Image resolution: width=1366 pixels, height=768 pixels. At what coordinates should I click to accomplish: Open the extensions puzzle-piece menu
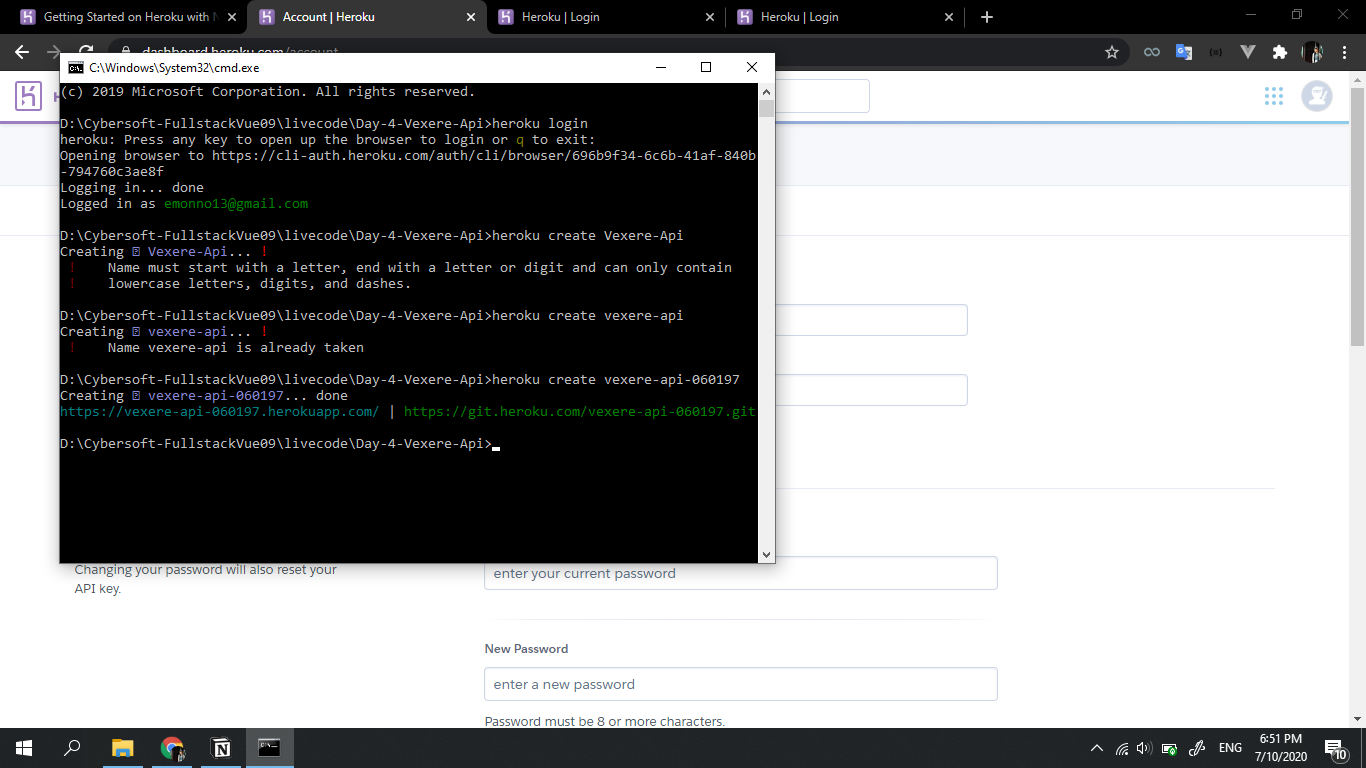(1281, 51)
